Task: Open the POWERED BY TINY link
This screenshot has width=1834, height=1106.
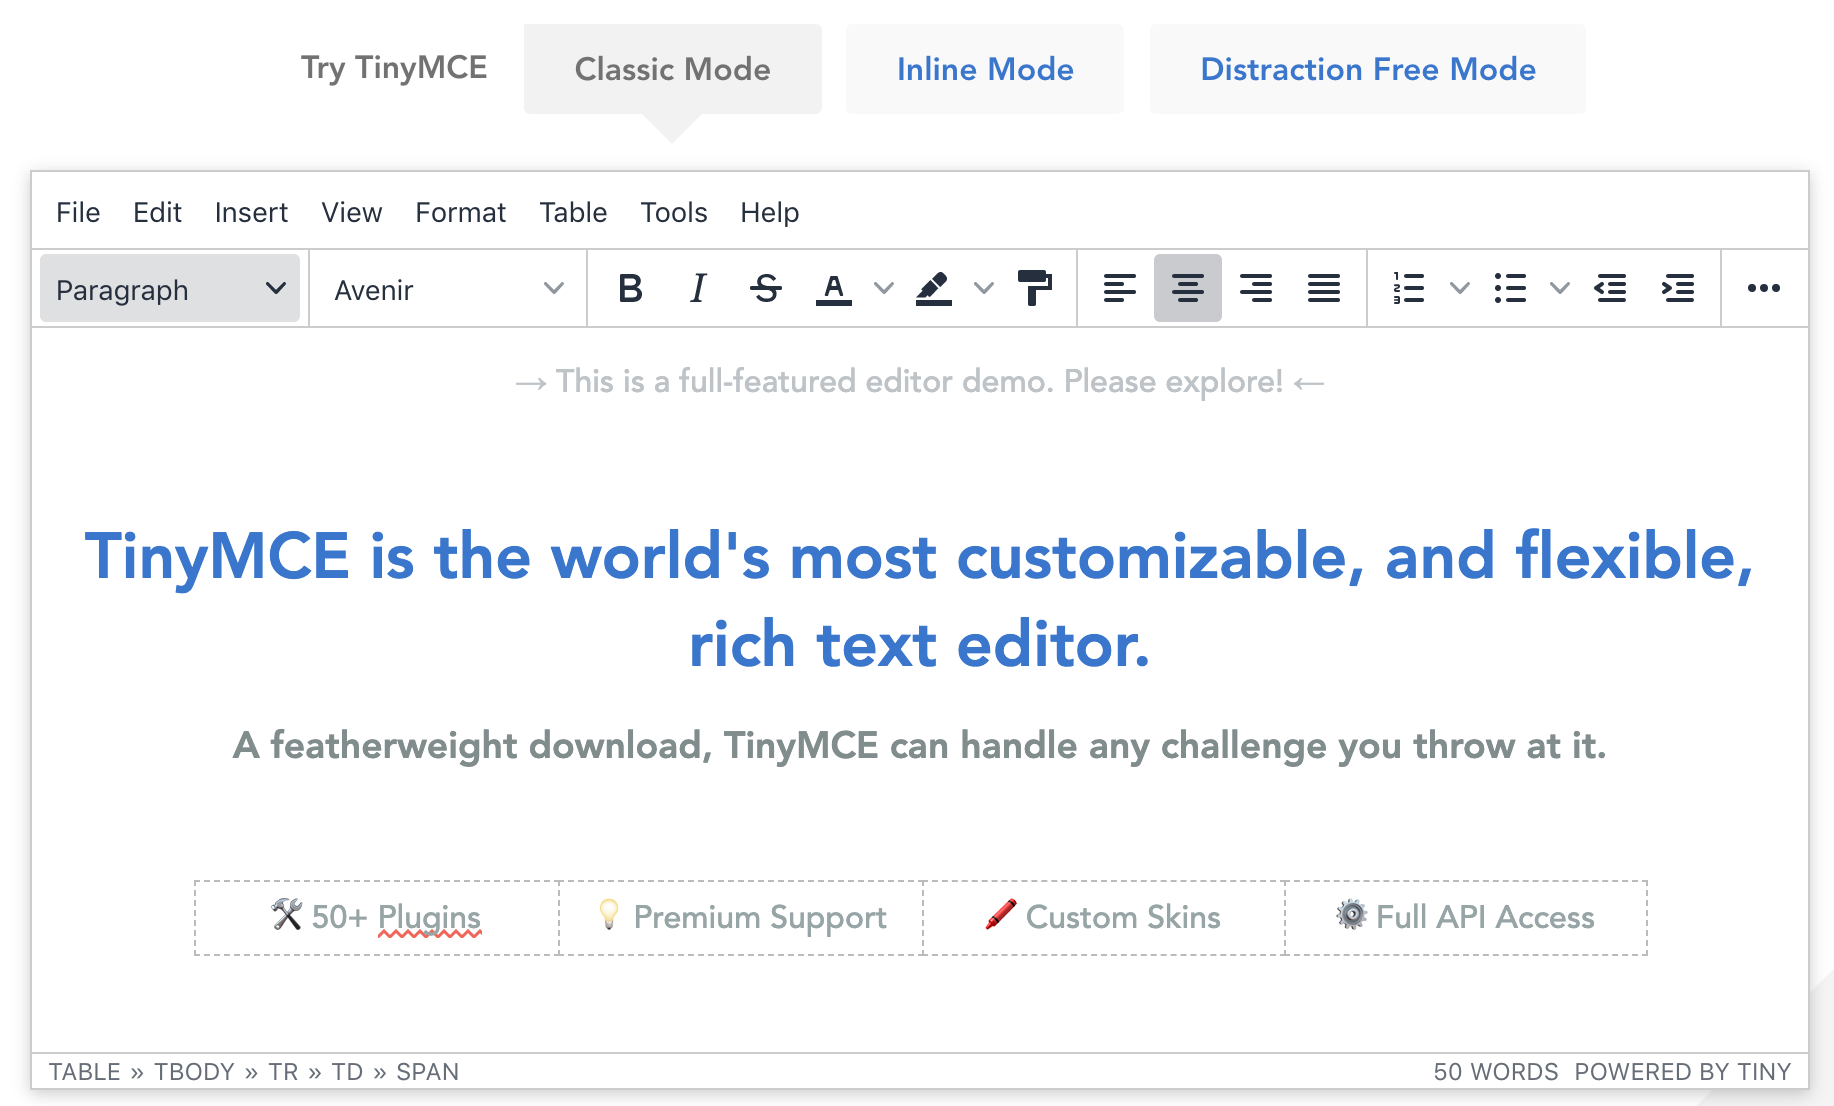Action: click(x=1683, y=1072)
